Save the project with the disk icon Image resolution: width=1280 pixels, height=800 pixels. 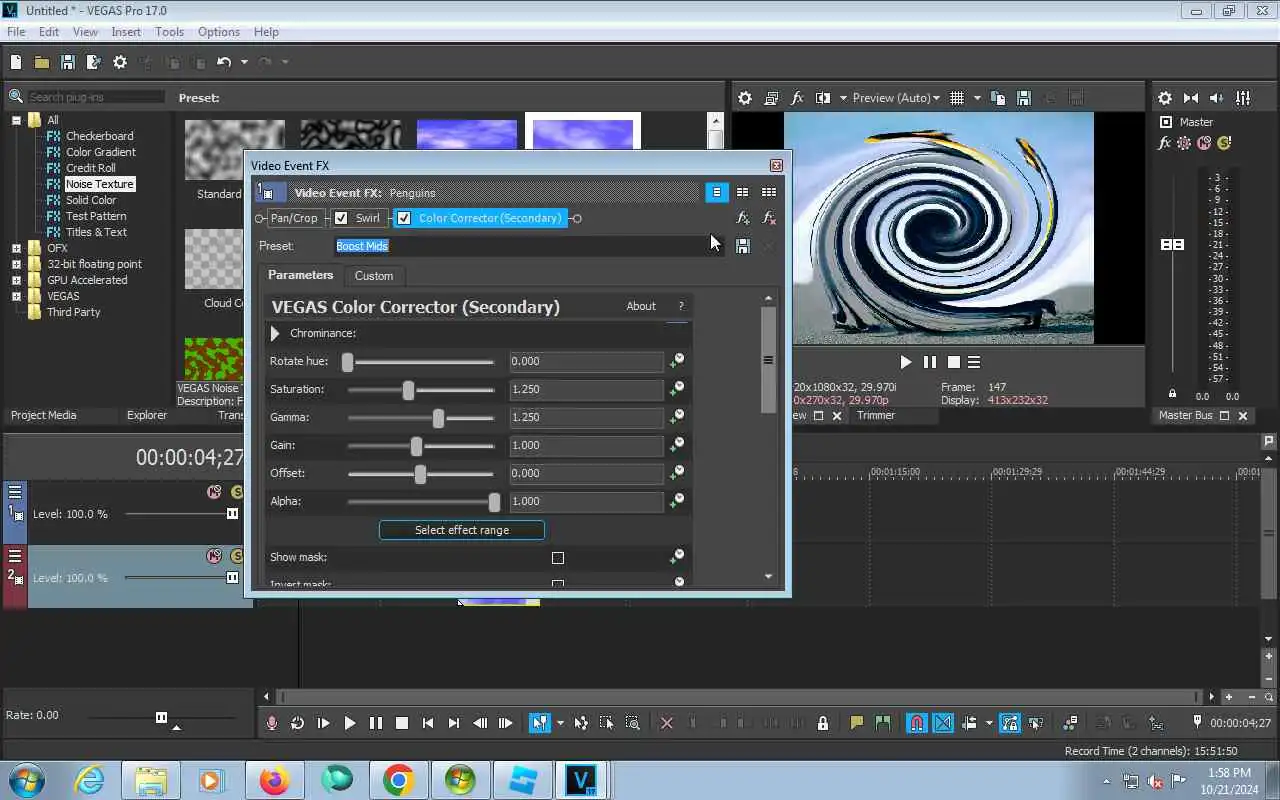[x=68, y=62]
